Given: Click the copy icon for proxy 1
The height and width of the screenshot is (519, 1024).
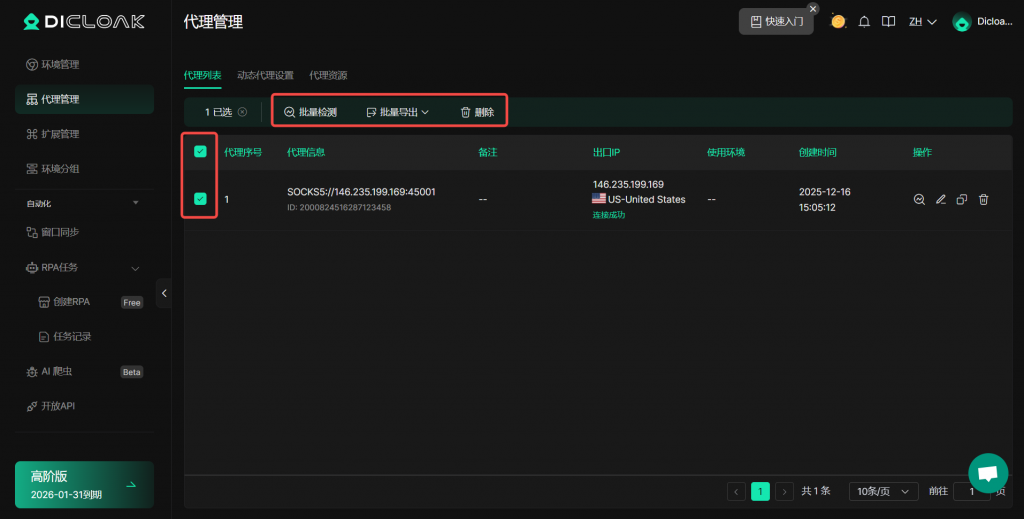Looking at the screenshot, I should pos(962,200).
